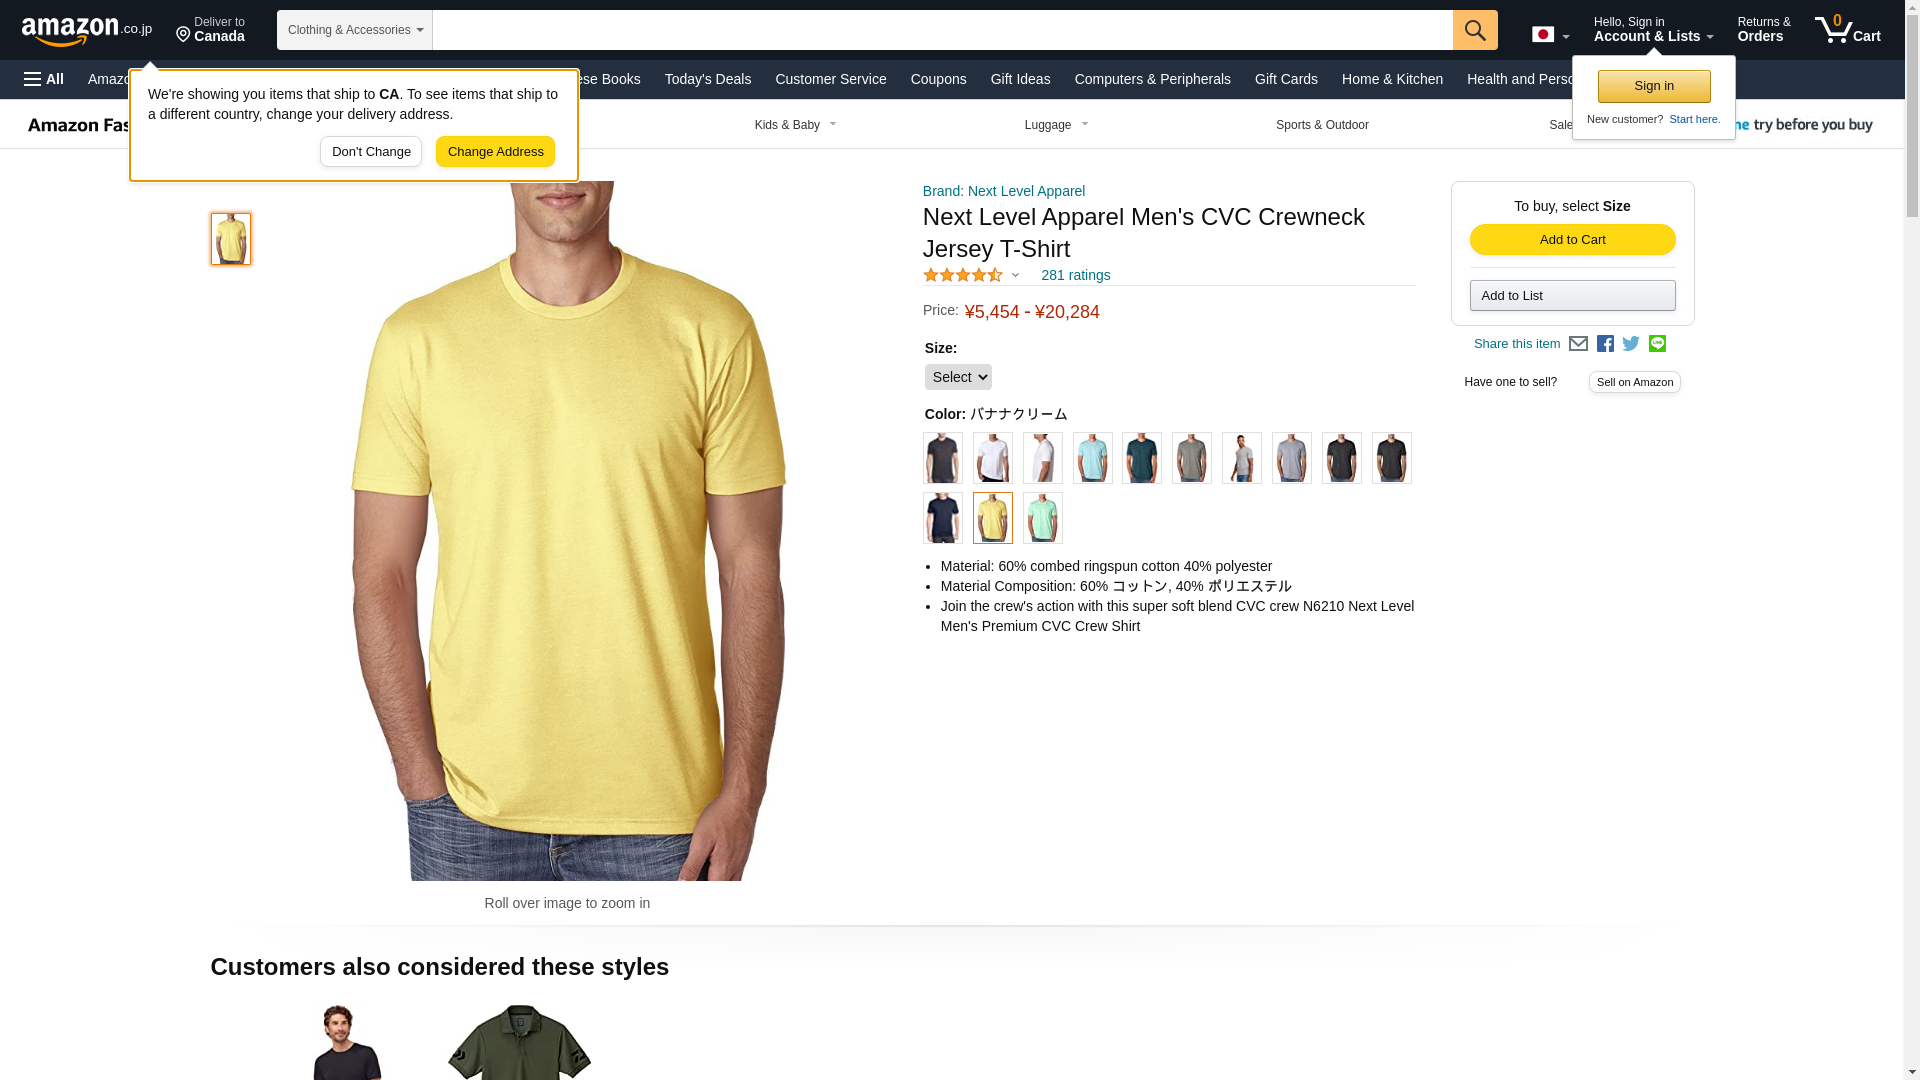
Task: Click the Change Address button
Action: coord(495,152)
